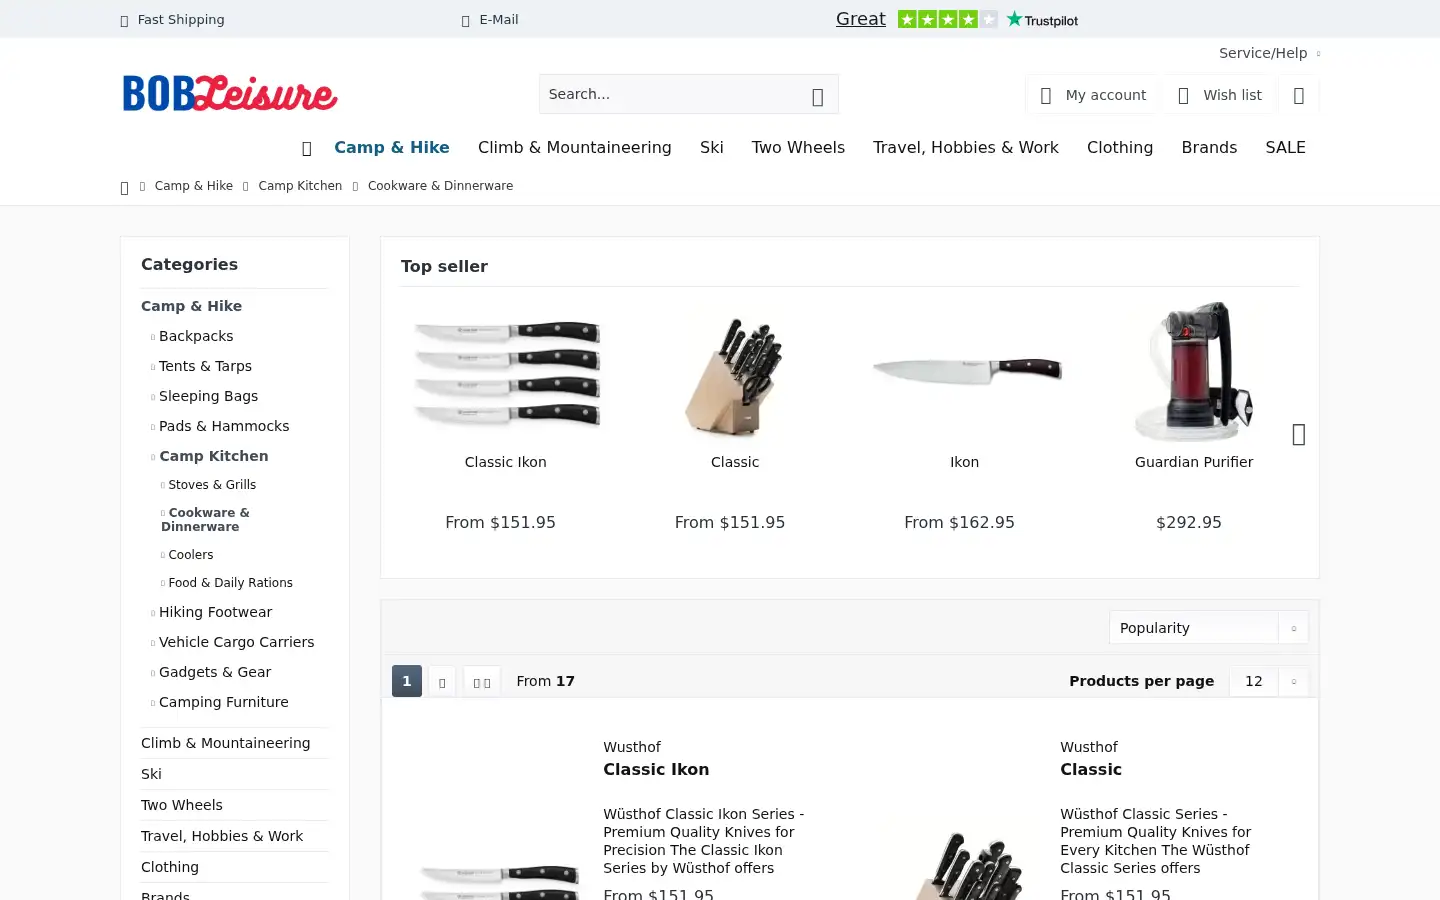Viewport: 1440px width, 900px height.
Task: Advance the Top seller slider arrow
Action: [x=1299, y=434]
